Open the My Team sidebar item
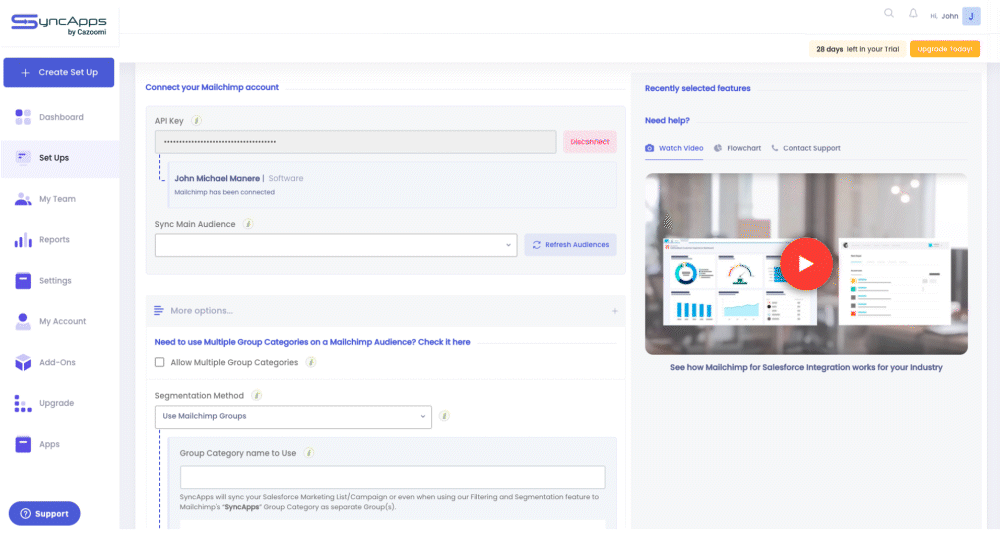Screen dimensions: 1000x542 tap(60, 199)
